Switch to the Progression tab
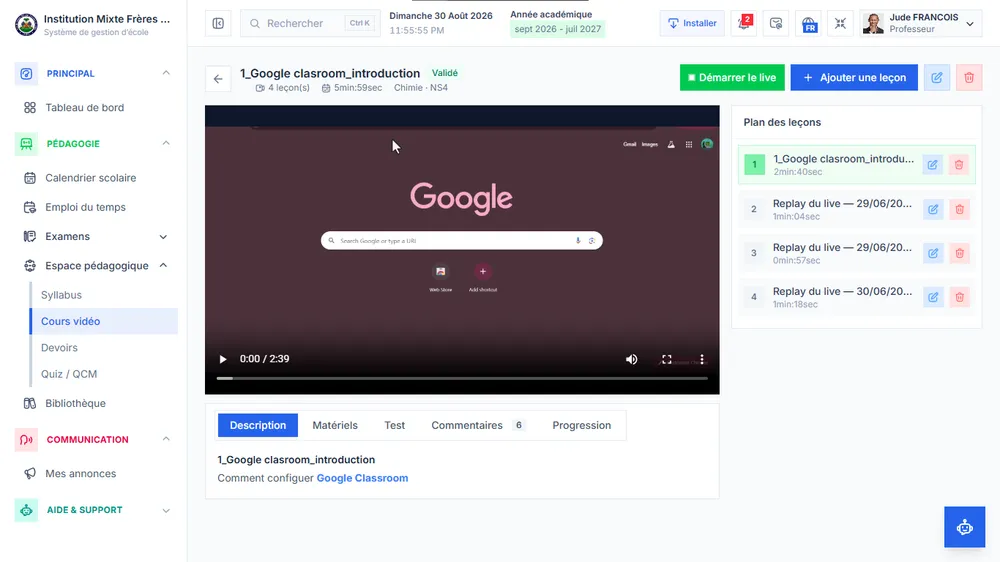The height and width of the screenshot is (562, 1000). coord(582,425)
